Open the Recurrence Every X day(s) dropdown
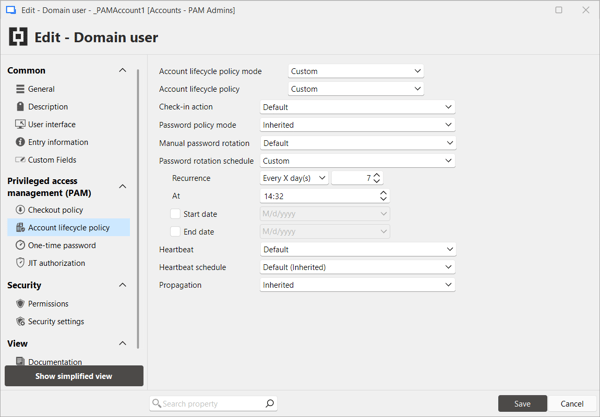Image resolution: width=600 pixels, height=417 pixels. tap(294, 178)
